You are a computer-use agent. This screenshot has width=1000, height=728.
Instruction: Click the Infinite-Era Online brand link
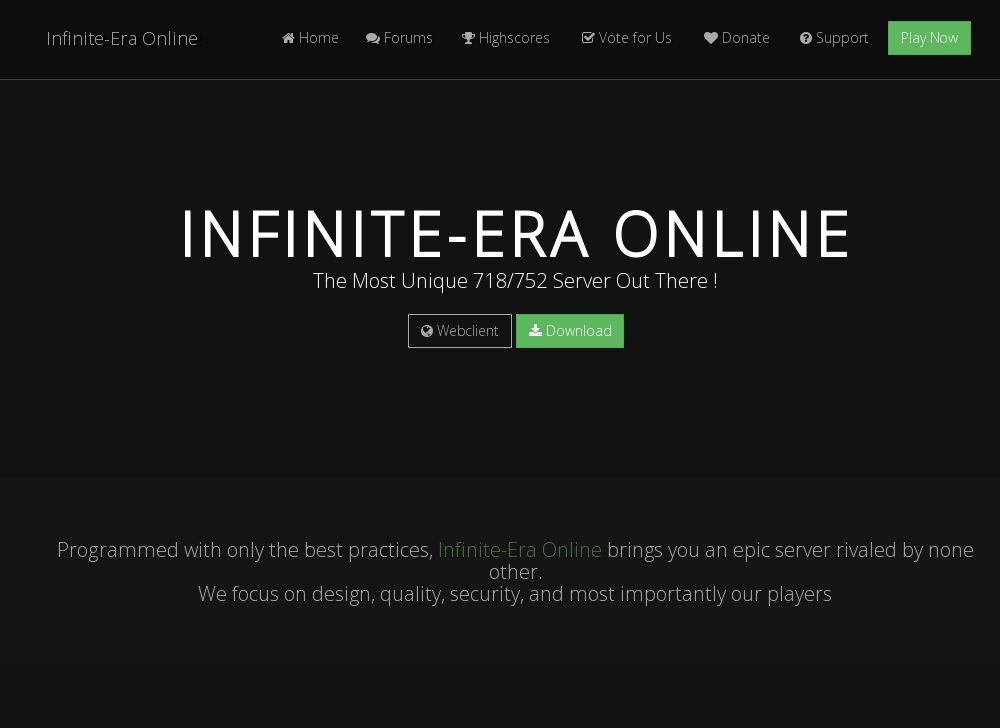tap(122, 38)
